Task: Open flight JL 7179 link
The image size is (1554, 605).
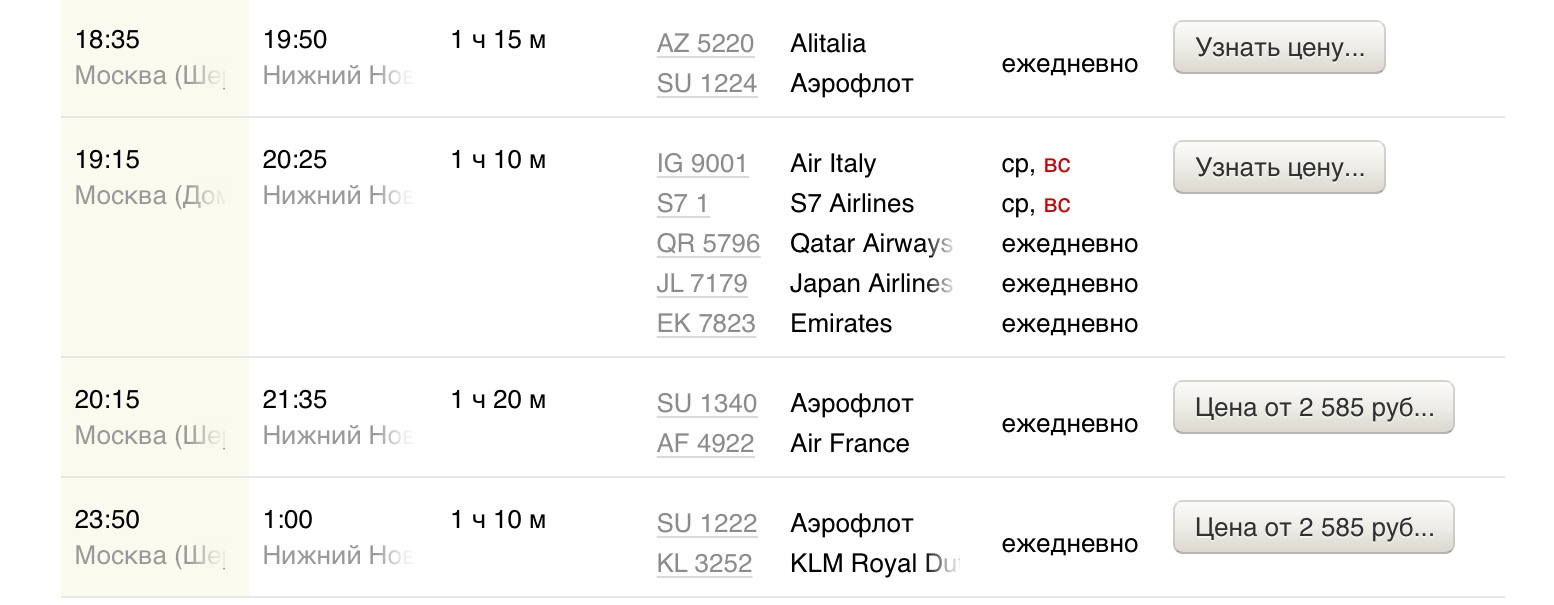Action: pos(702,284)
